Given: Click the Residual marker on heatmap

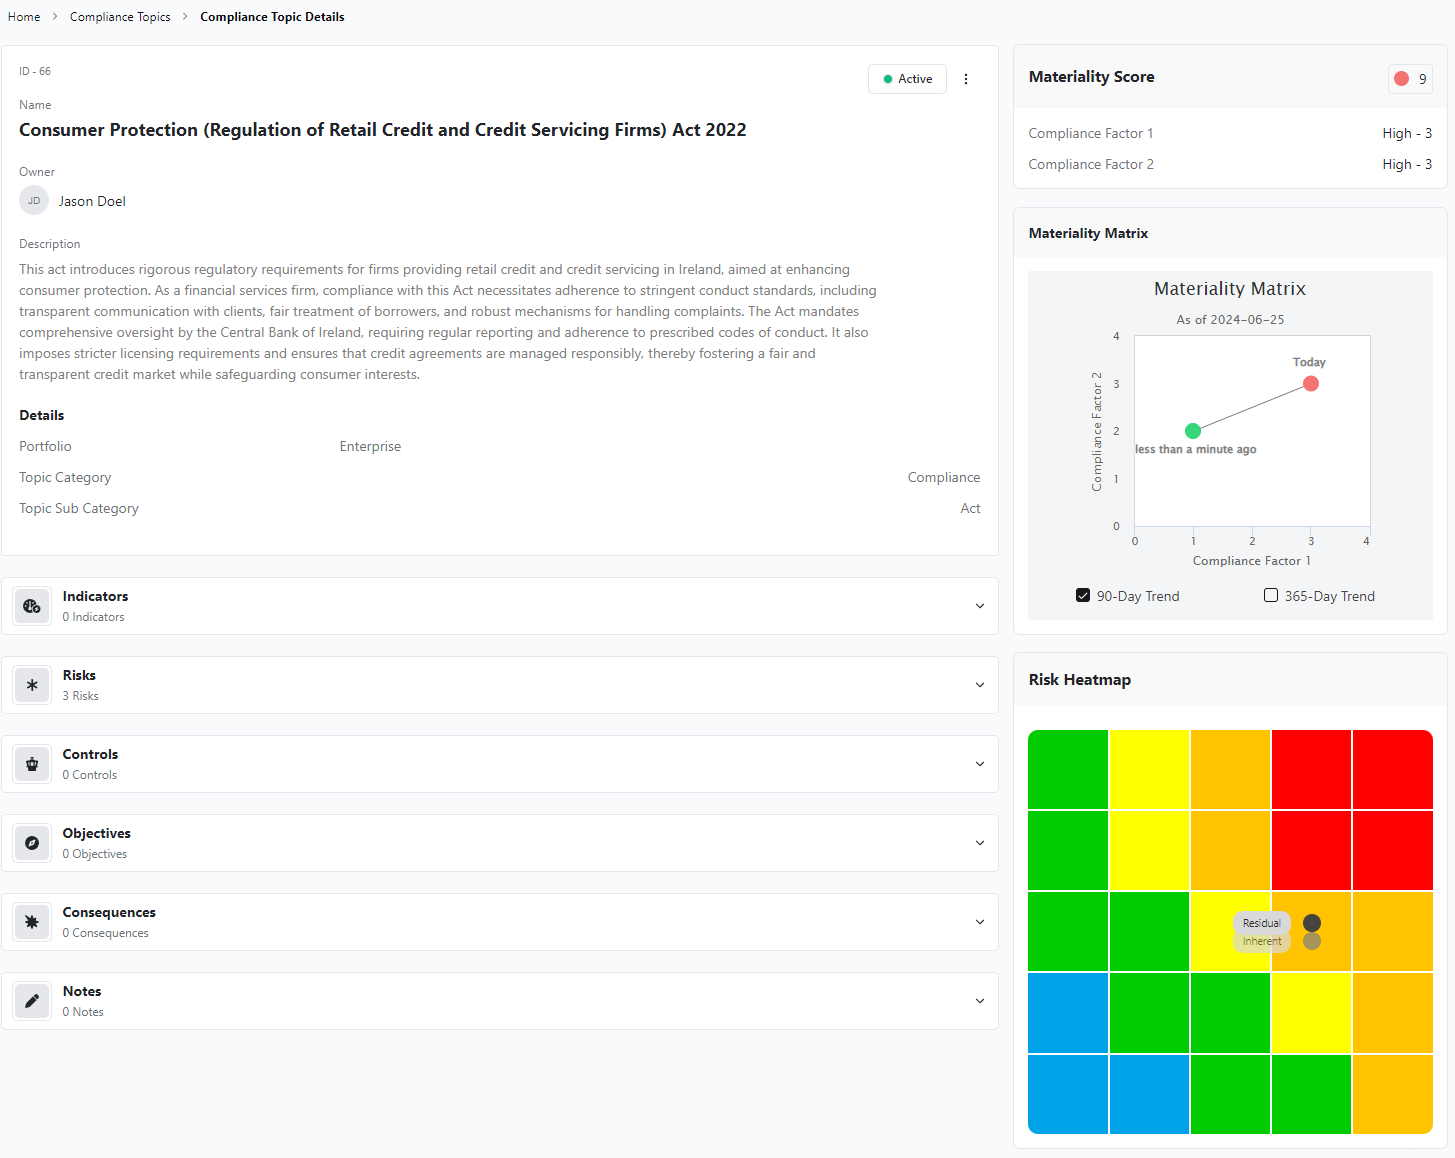Looking at the screenshot, I should 1312,923.
